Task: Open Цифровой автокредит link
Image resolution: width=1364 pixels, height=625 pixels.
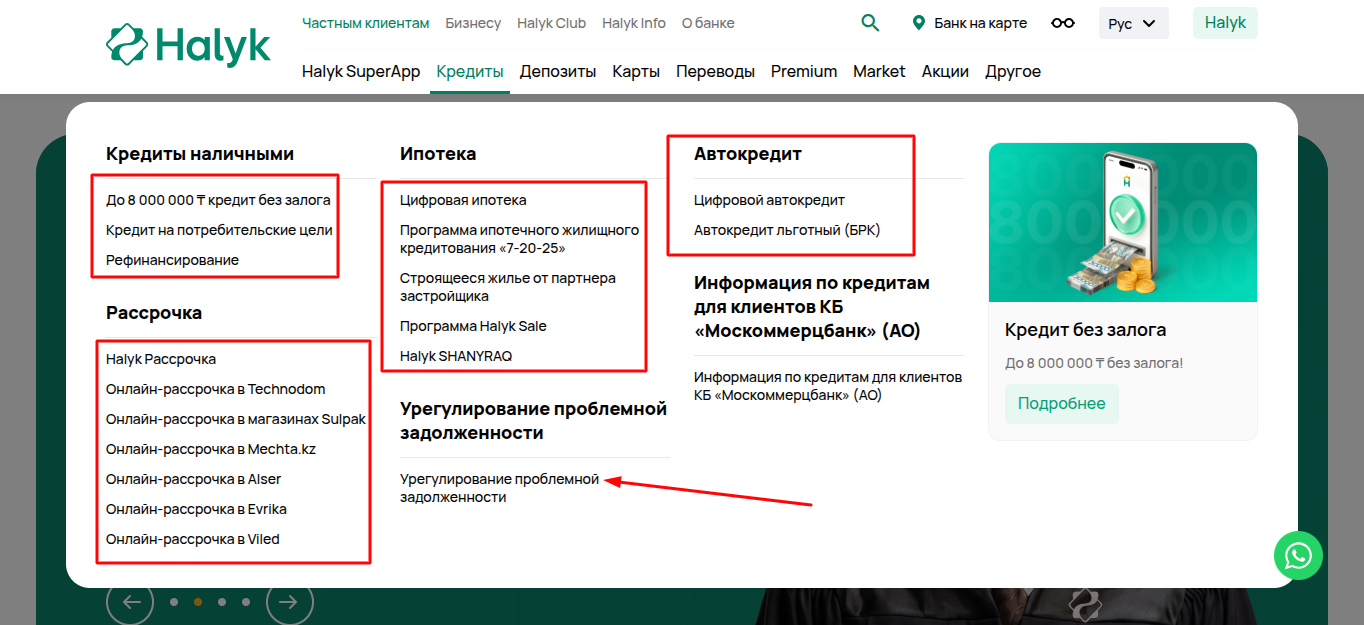Action: point(769,200)
